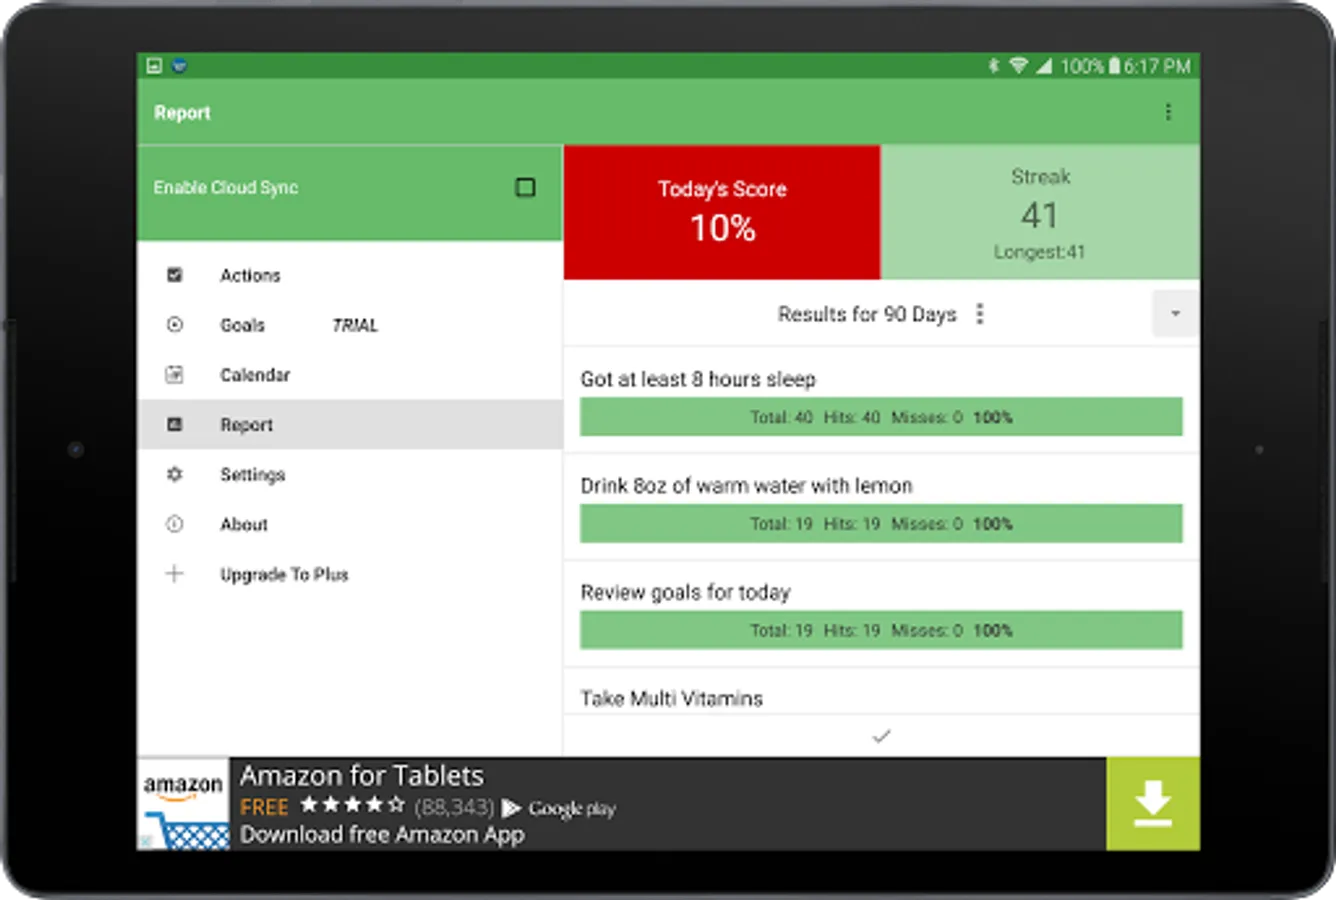Click the Longest:41 text

click(x=1039, y=252)
